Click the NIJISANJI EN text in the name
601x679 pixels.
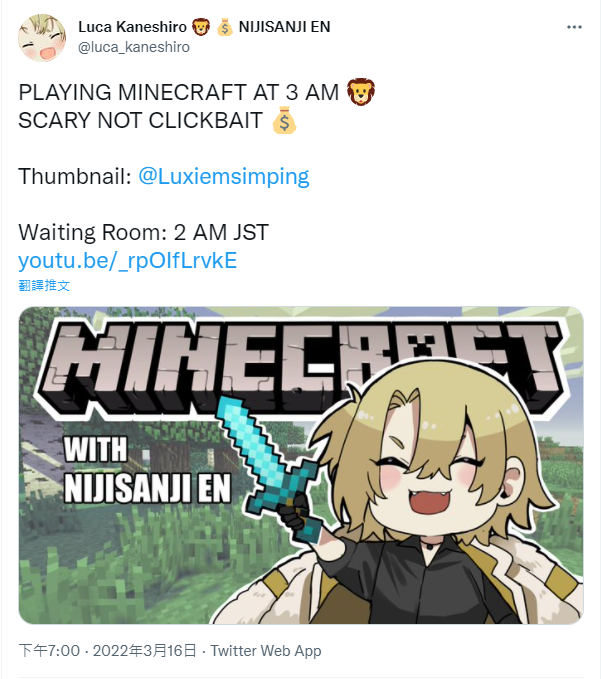pyautogui.click(x=284, y=27)
